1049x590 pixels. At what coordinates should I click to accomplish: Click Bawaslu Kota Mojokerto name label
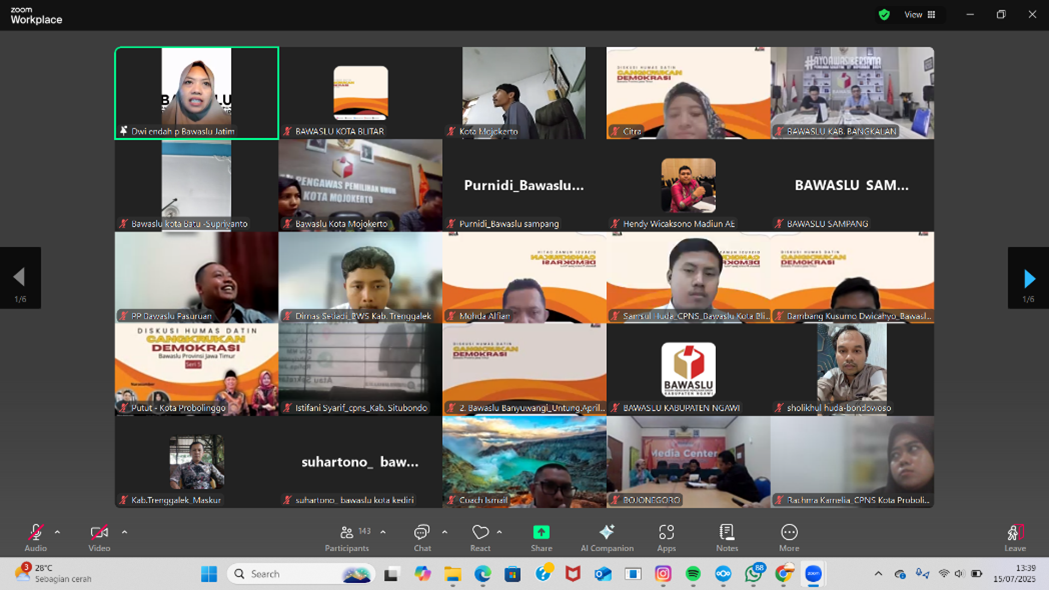pyautogui.click(x=341, y=224)
